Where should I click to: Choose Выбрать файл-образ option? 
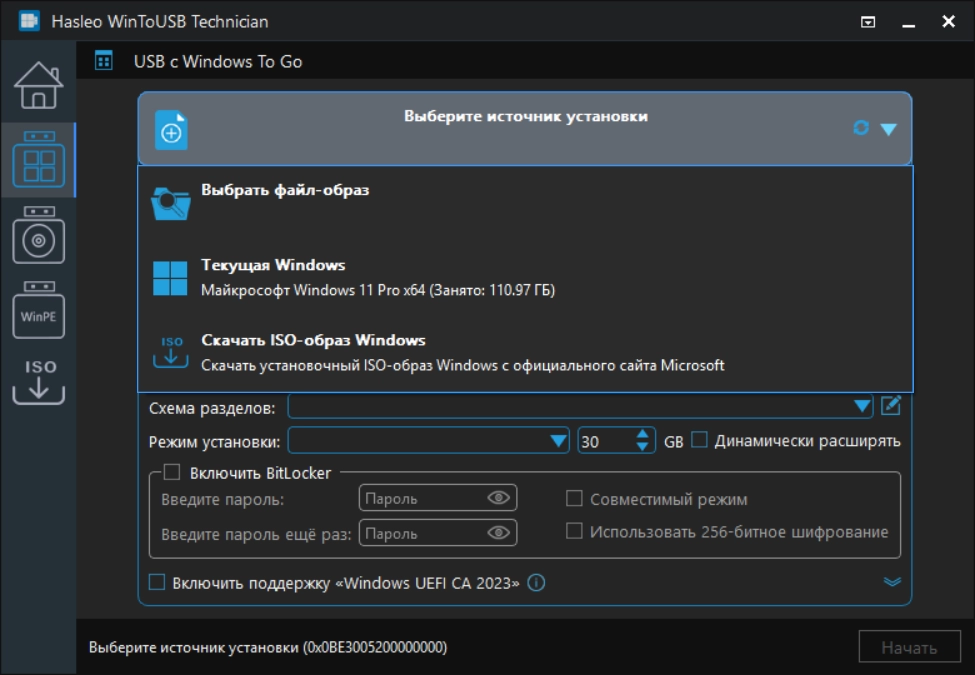point(525,203)
